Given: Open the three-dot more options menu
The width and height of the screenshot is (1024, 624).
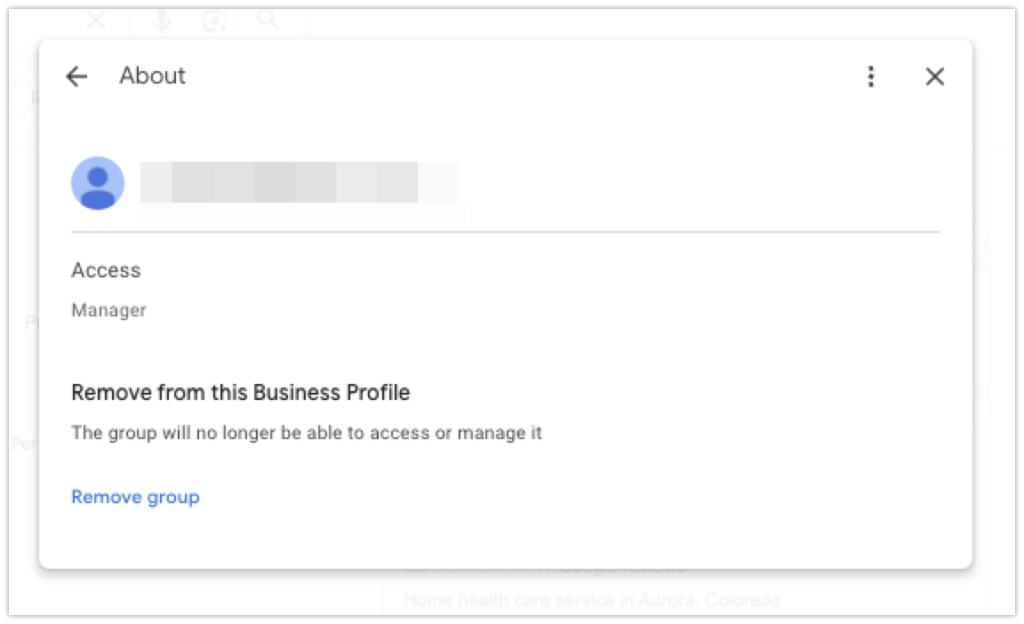Looking at the screenshot, I should click(x=871, y=76).
